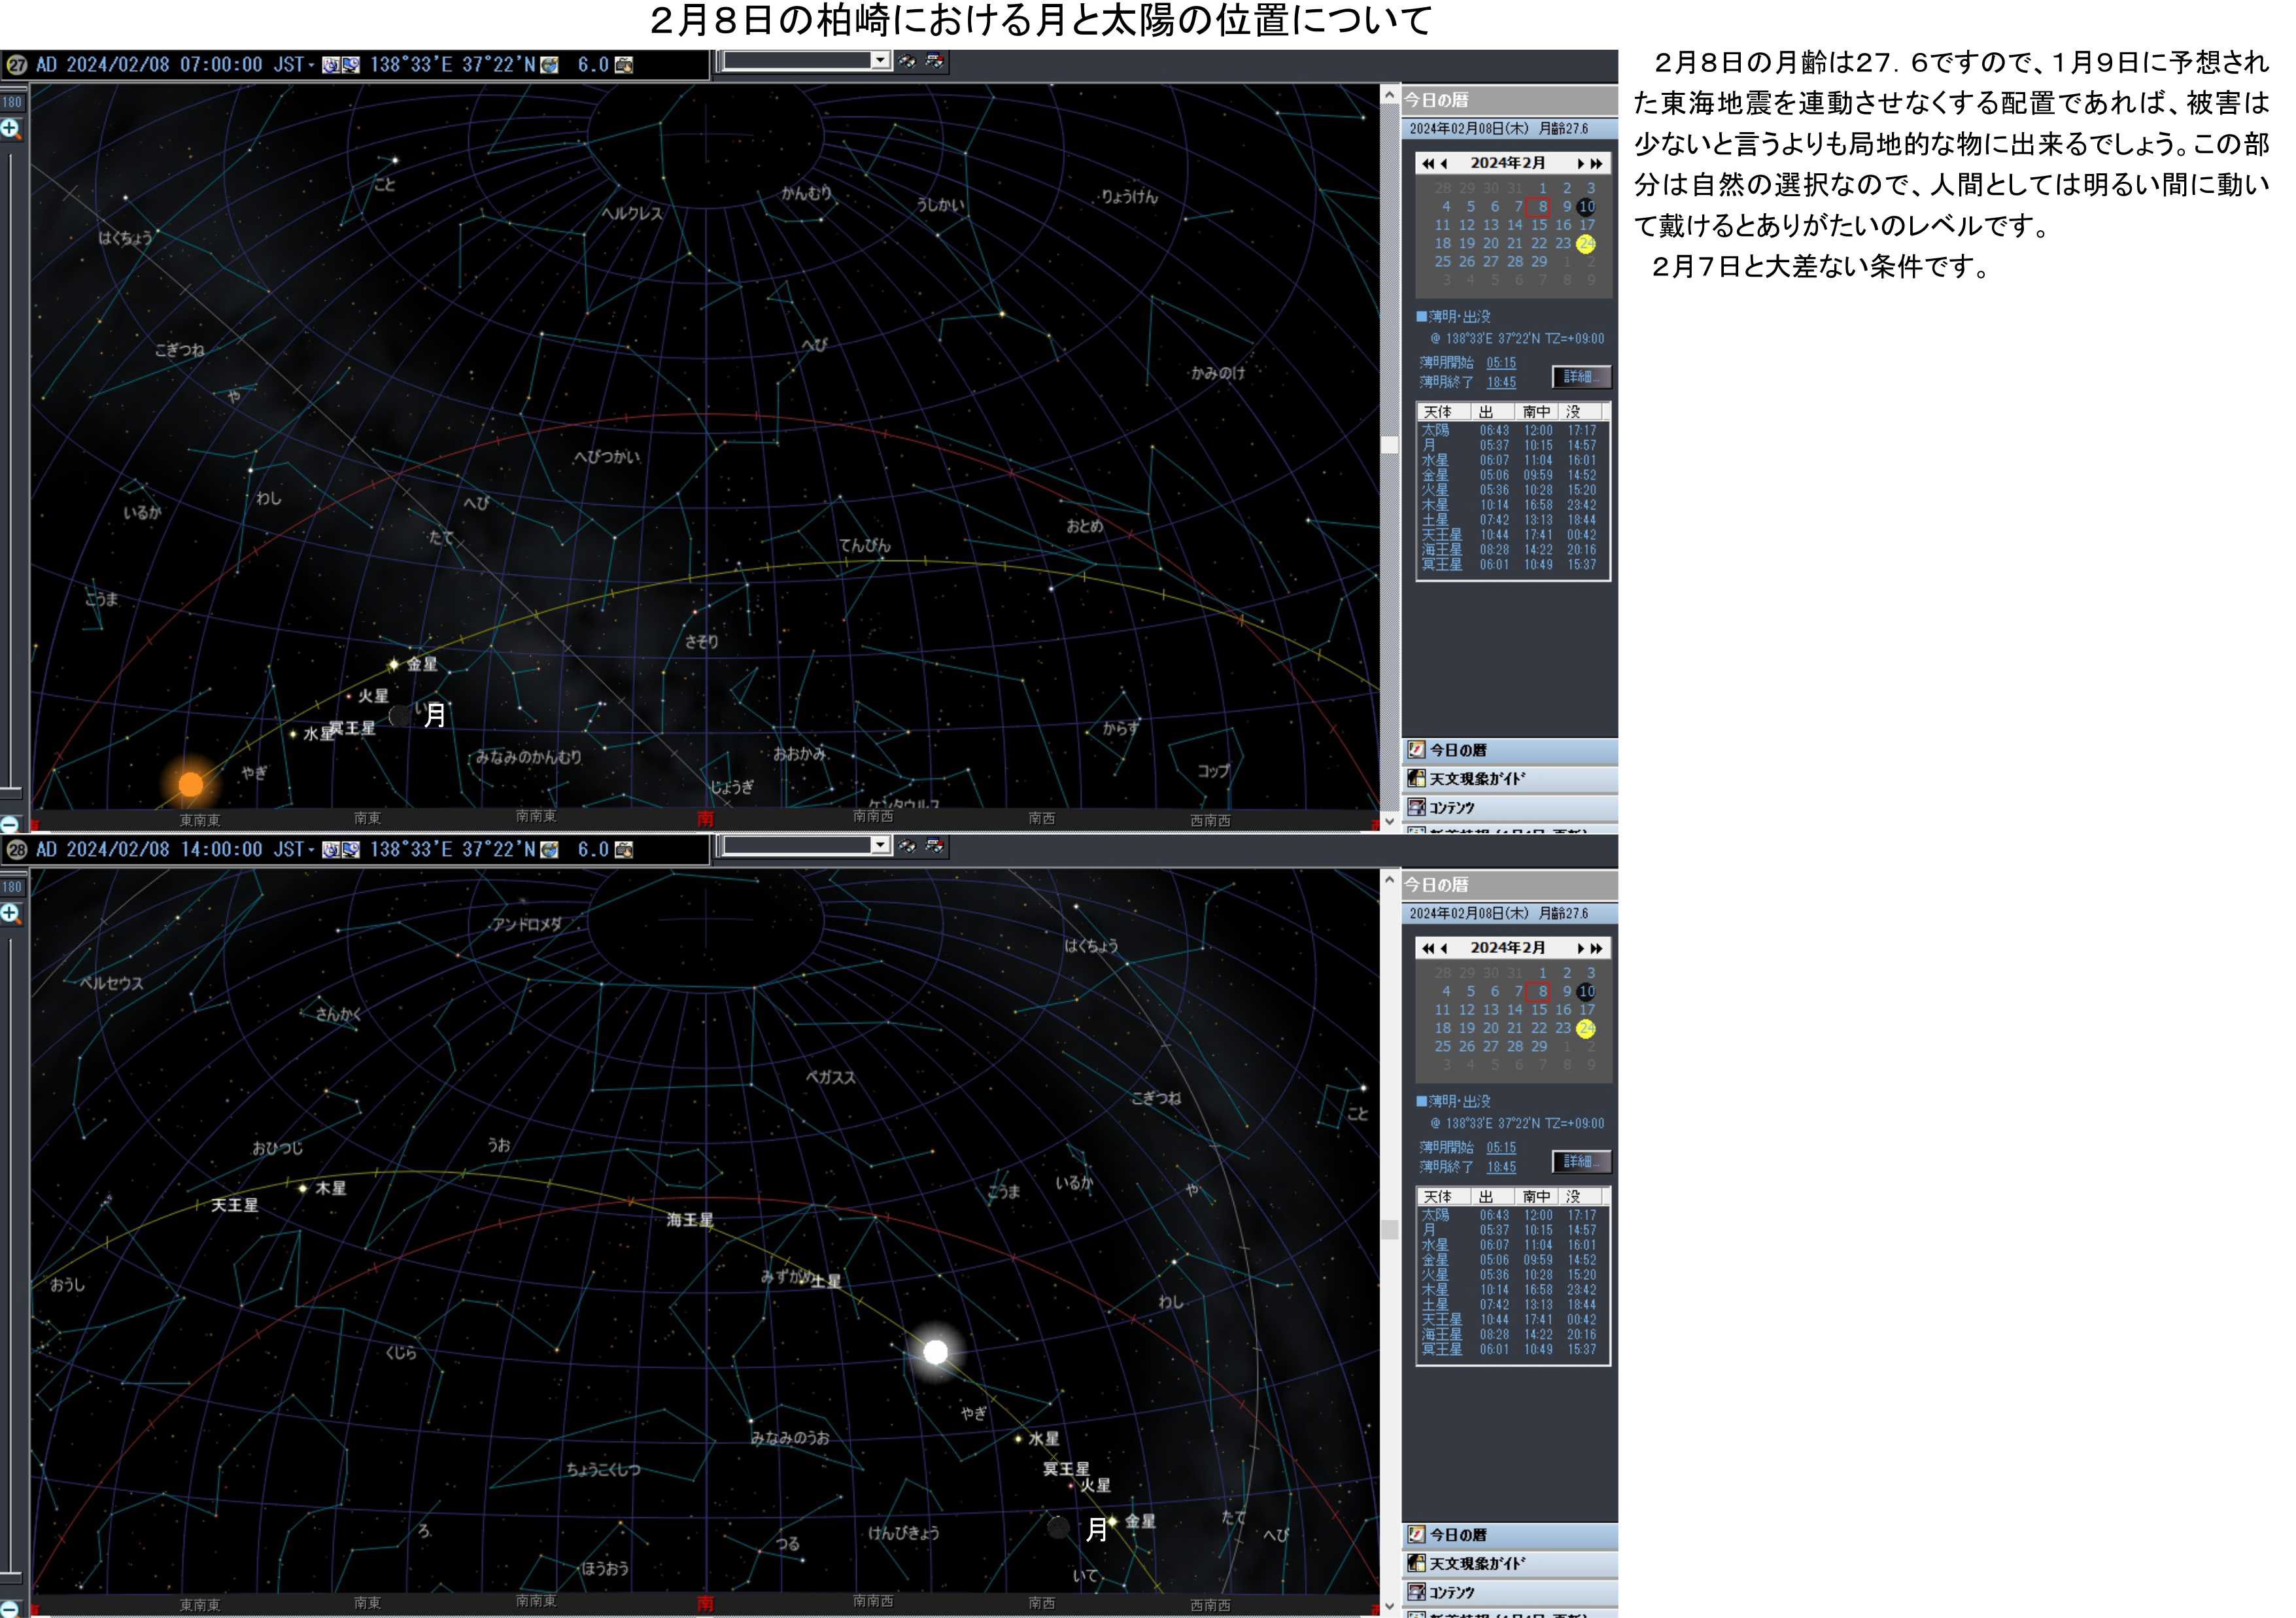This screenshot has height=1618, width=2296.
Task: Click scroll-down arrow of lower chart scrollbar
Action: tap(1390, 1607)
